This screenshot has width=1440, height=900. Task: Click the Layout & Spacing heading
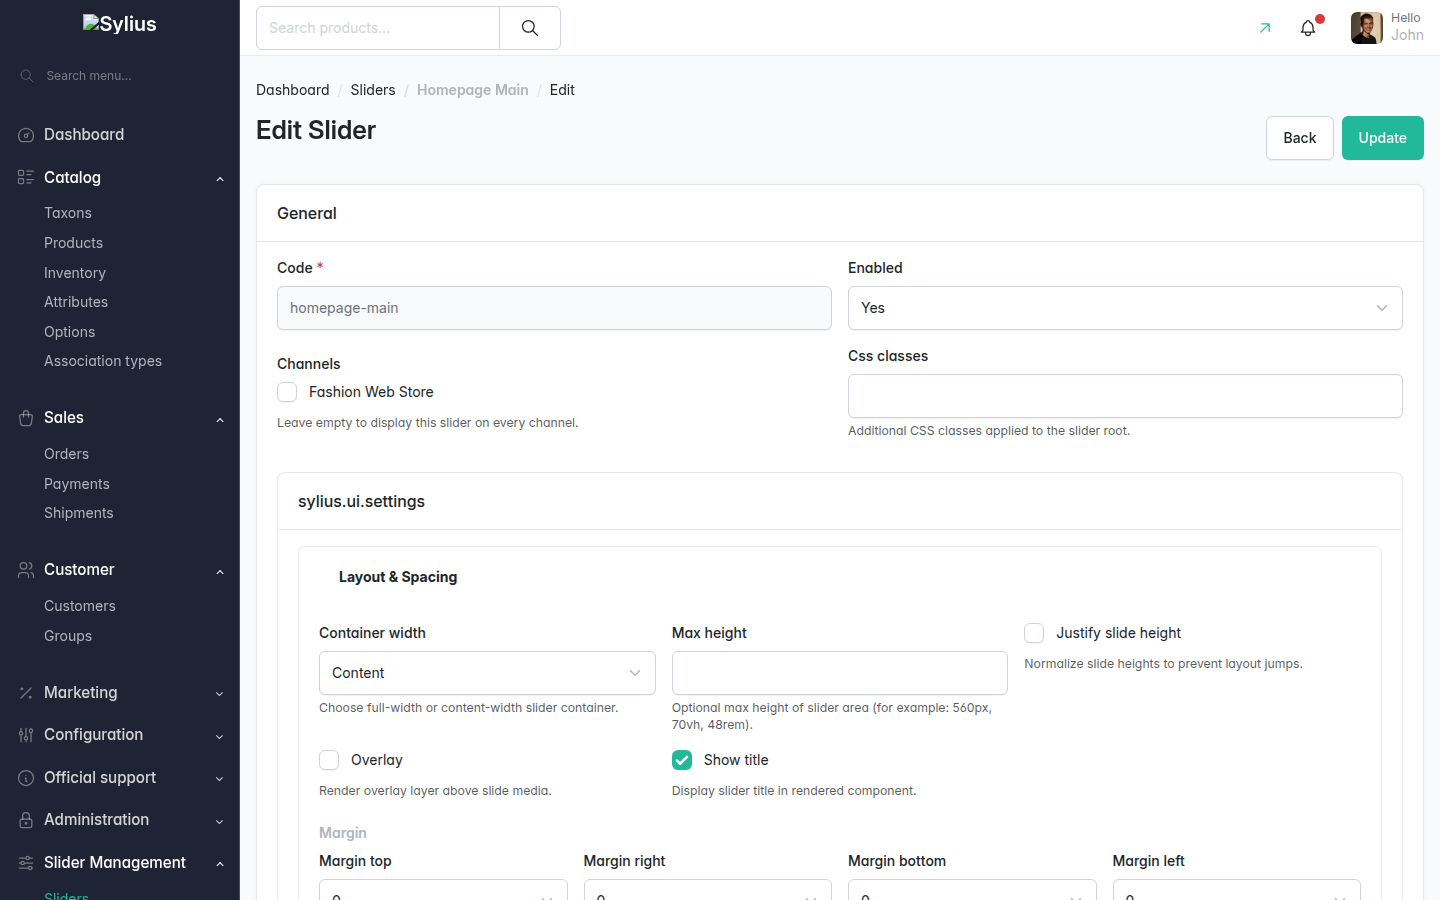(398, 577)
